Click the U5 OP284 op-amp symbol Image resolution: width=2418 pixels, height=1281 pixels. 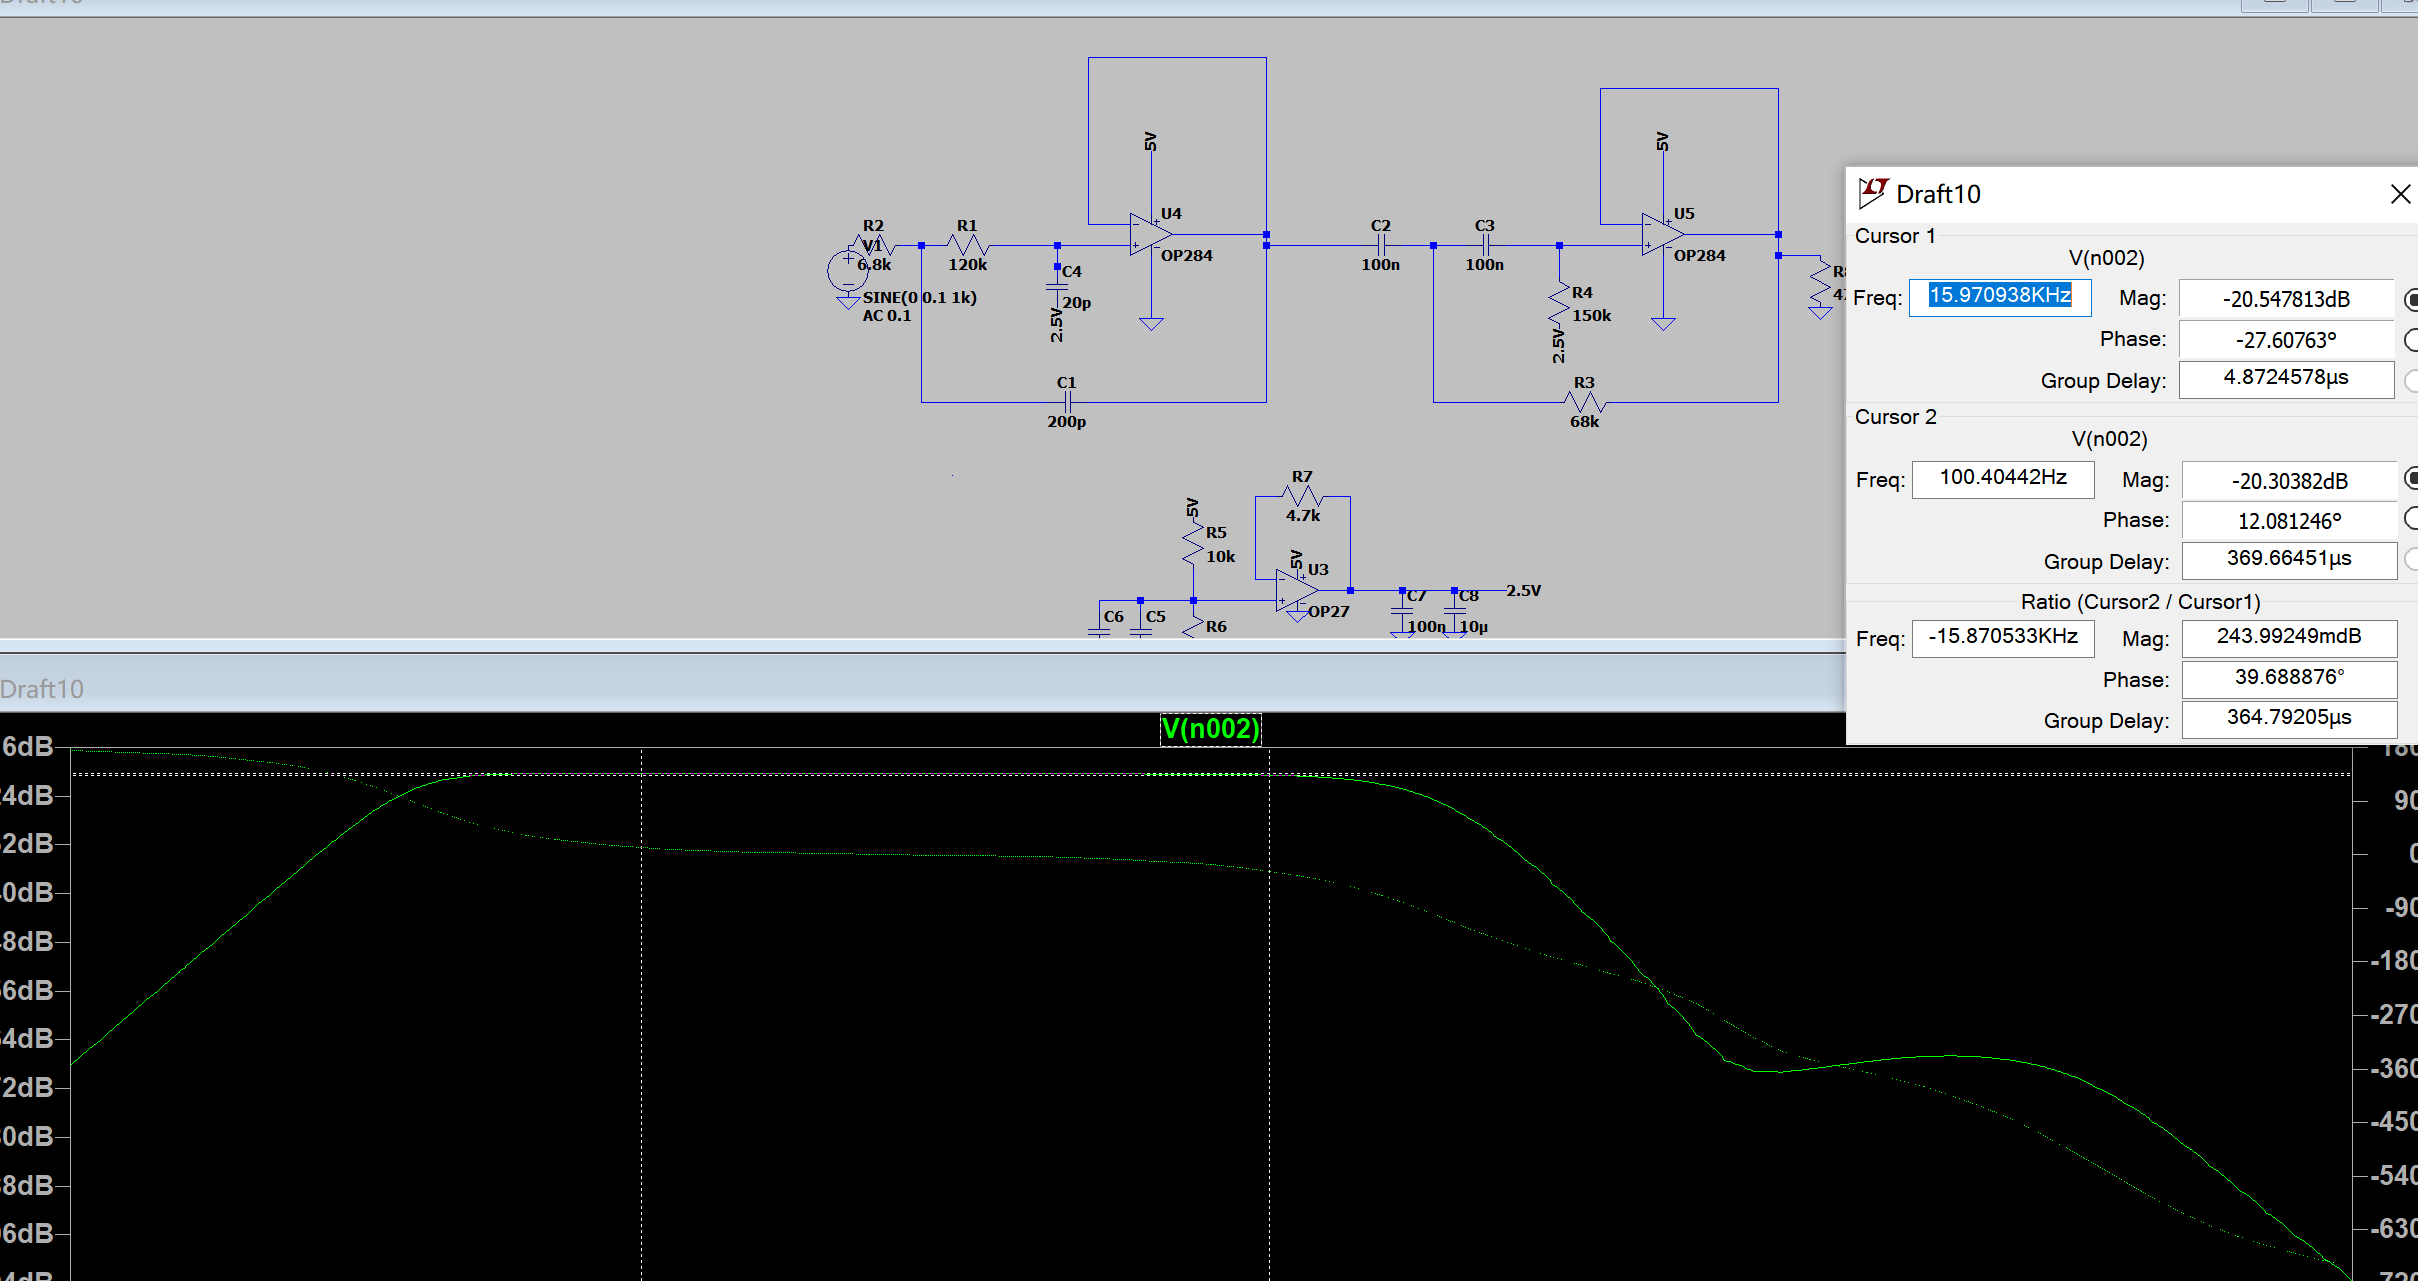point(1662,235)
